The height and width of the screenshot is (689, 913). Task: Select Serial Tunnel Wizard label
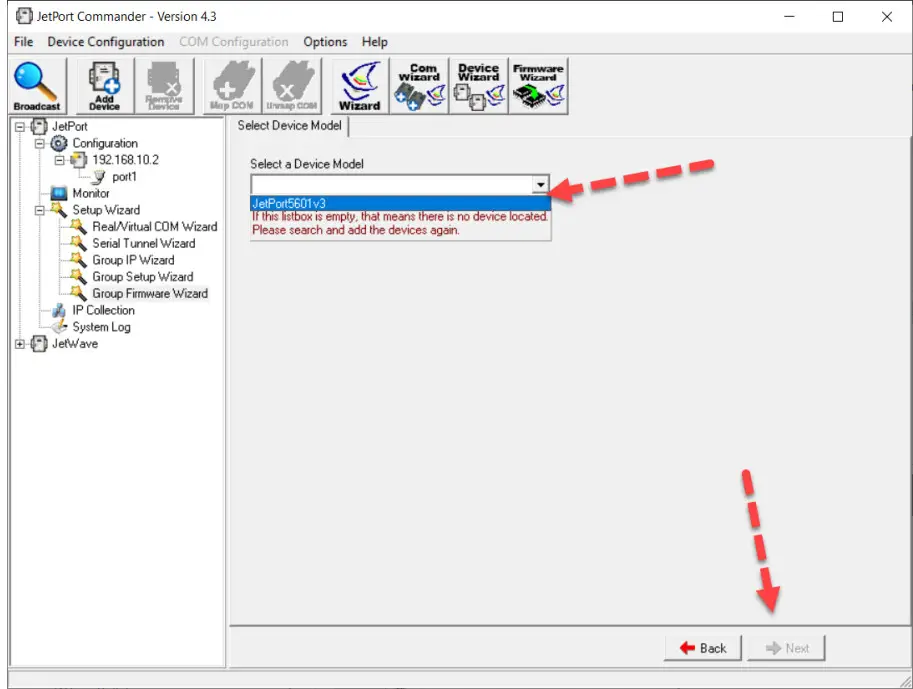(144, 243)
